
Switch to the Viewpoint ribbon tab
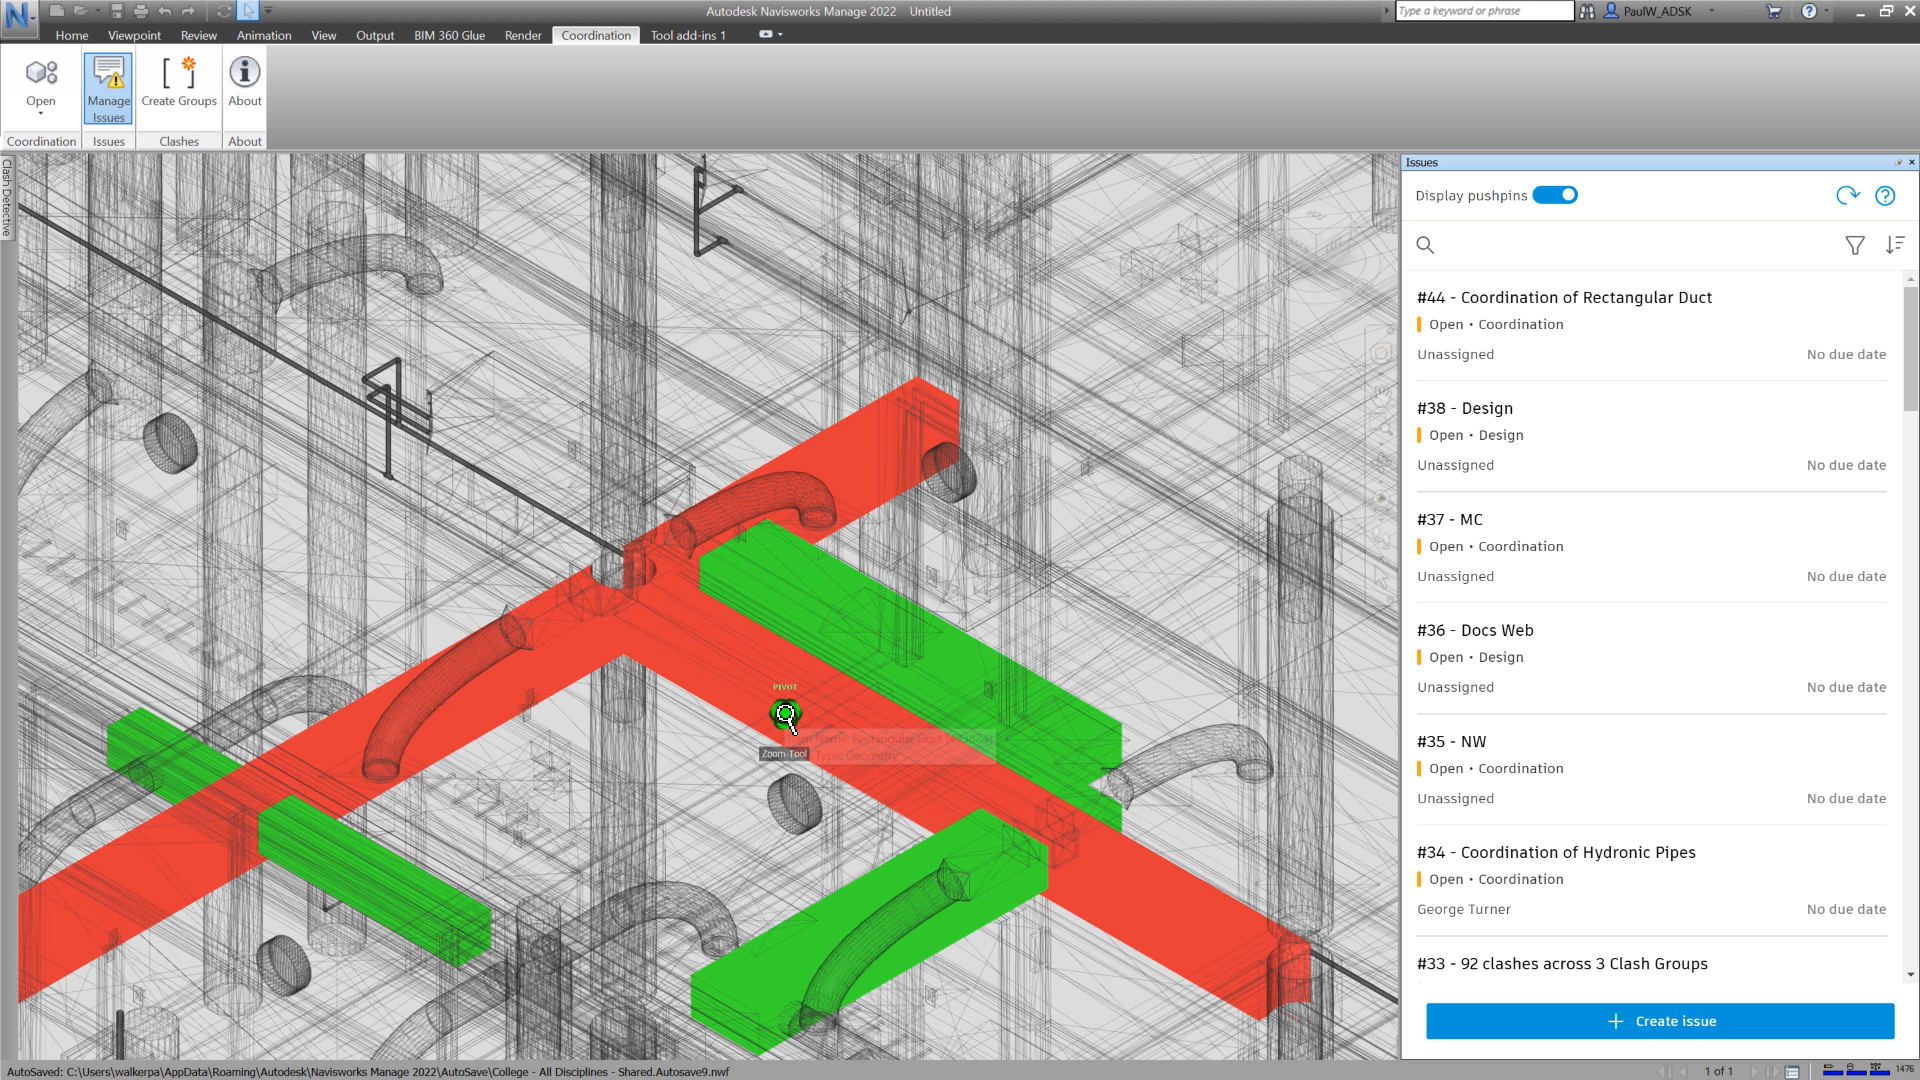tap(134, 35)
